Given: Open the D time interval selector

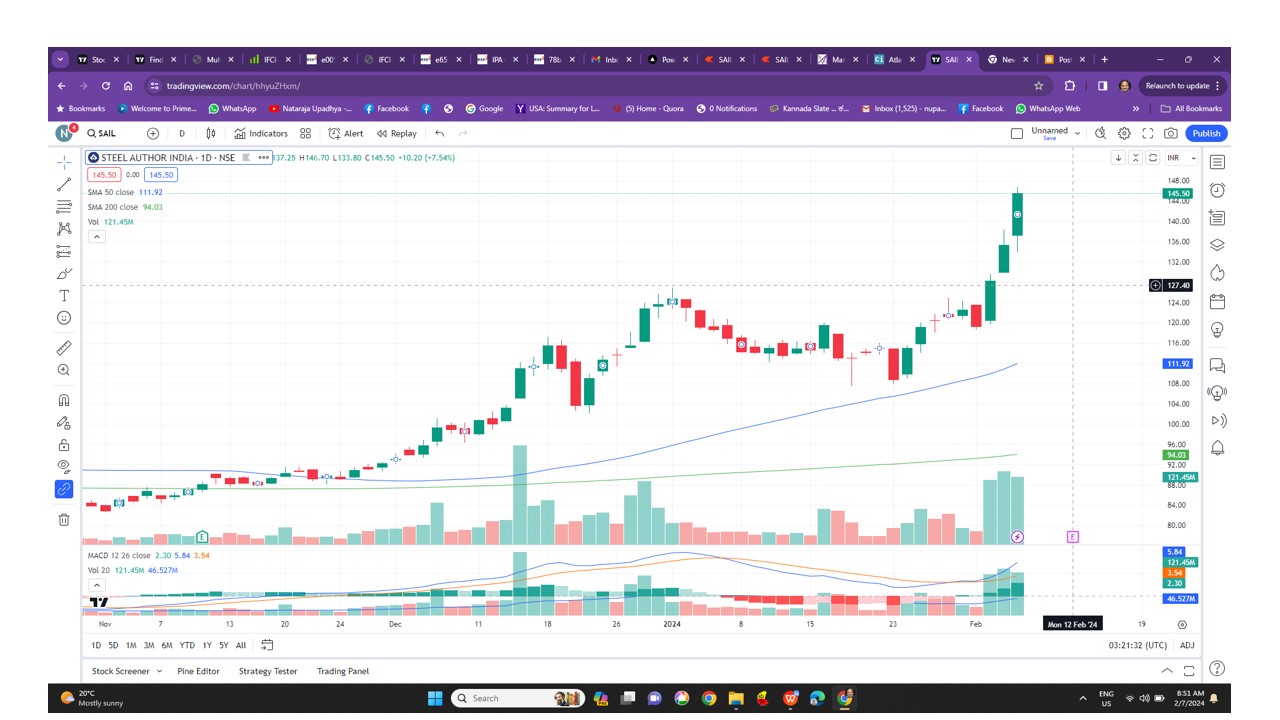Looking at the screenshot, I should 182,133.
